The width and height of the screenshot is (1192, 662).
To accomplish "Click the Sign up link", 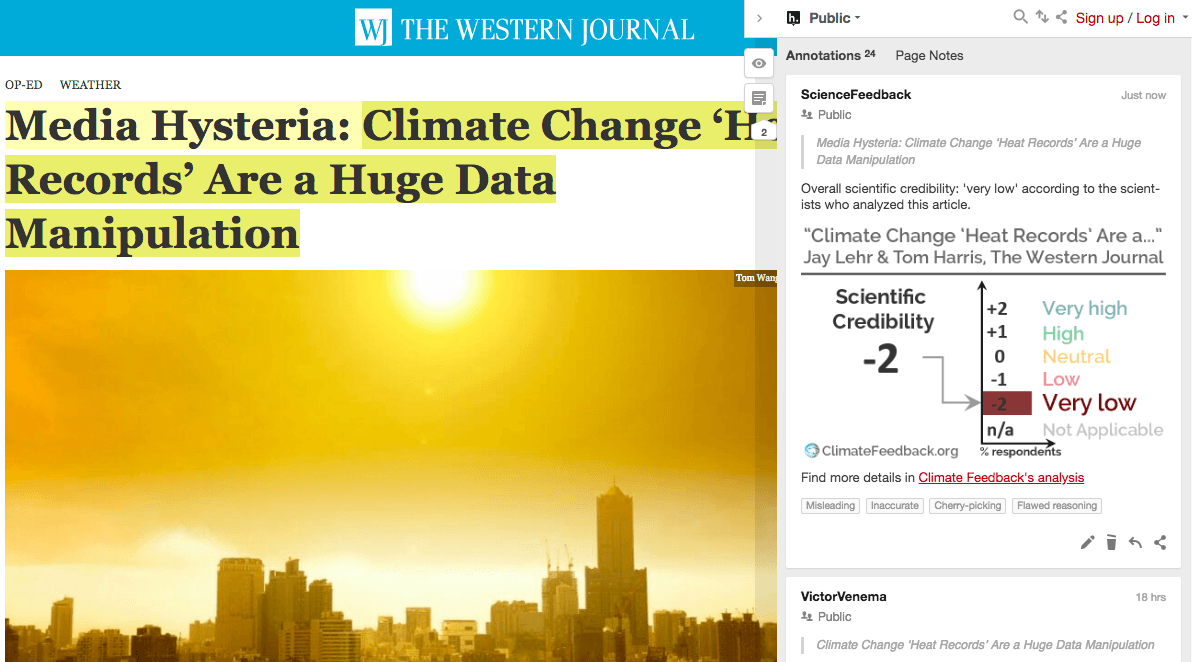I will click(x=1099, y=18).
